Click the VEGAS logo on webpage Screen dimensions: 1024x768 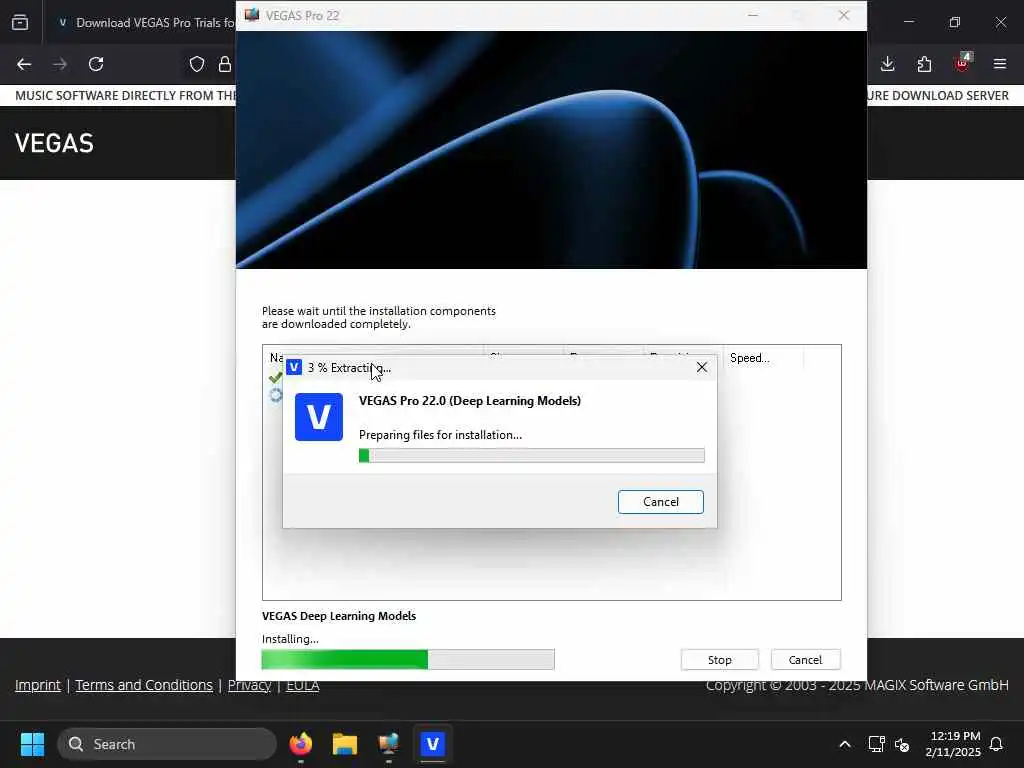coord(54,143)
